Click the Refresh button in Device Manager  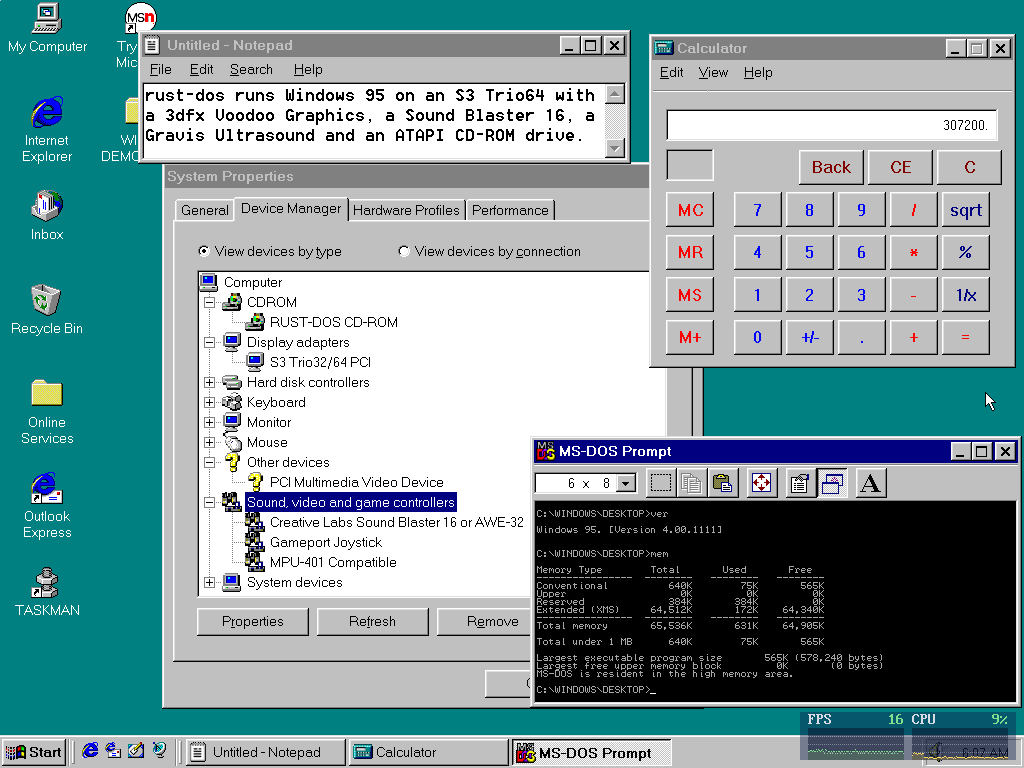tap(372, 621)
